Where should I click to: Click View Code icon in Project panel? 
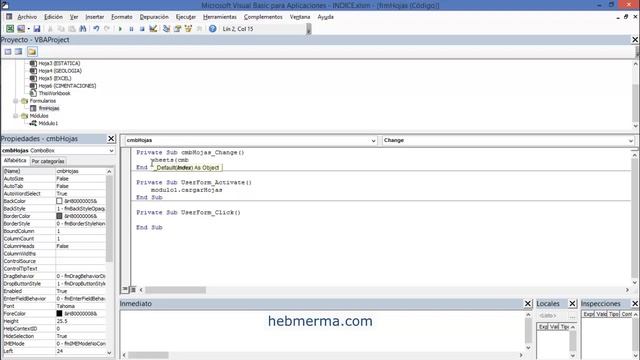click(x=8, y=51)
